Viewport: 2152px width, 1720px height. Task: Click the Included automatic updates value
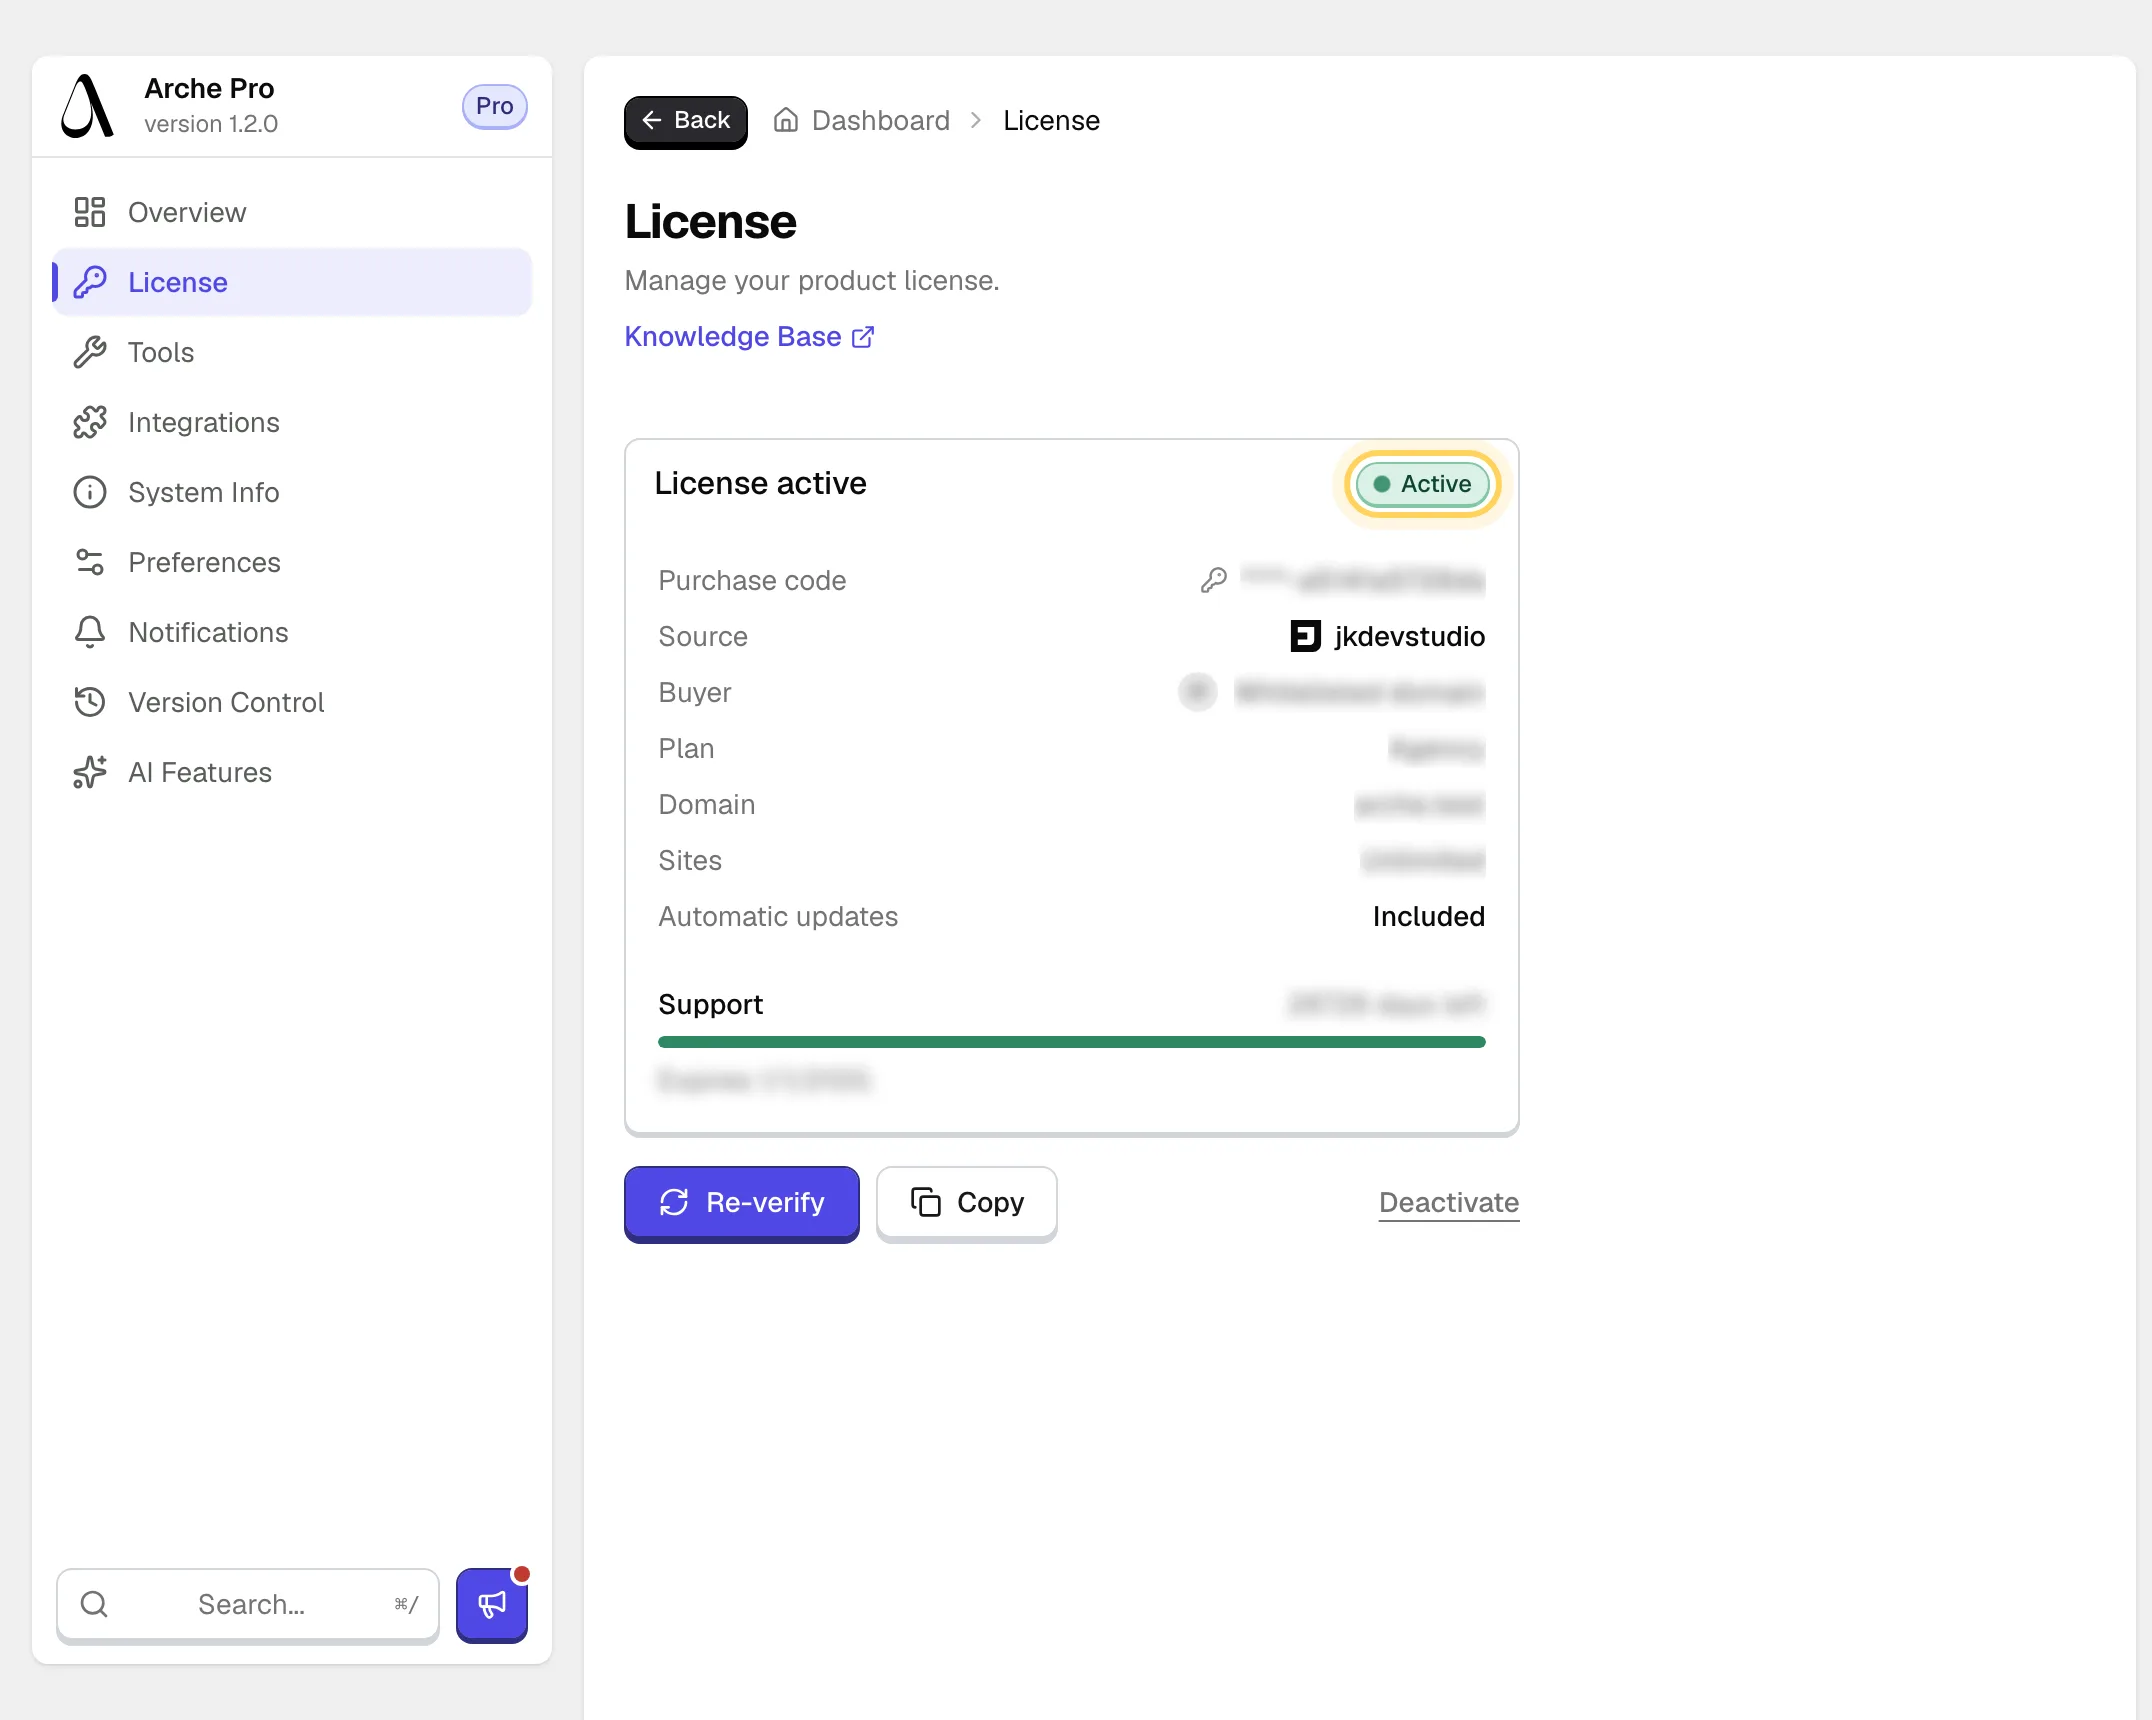tap(1428, 917)
